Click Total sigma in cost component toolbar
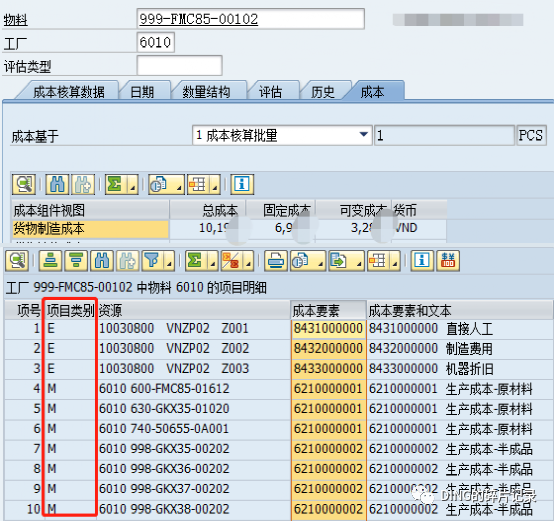554x521 pixels. click(115, 184)
